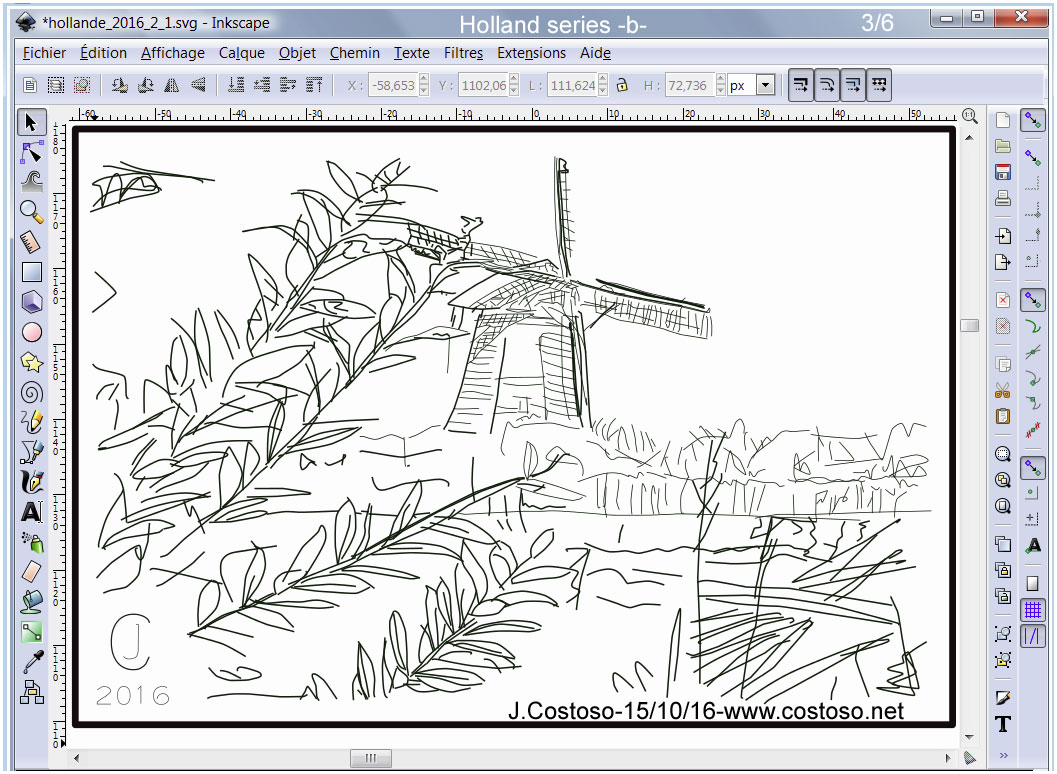
Task: Activate the star and polygon tool
Action: 31,362
